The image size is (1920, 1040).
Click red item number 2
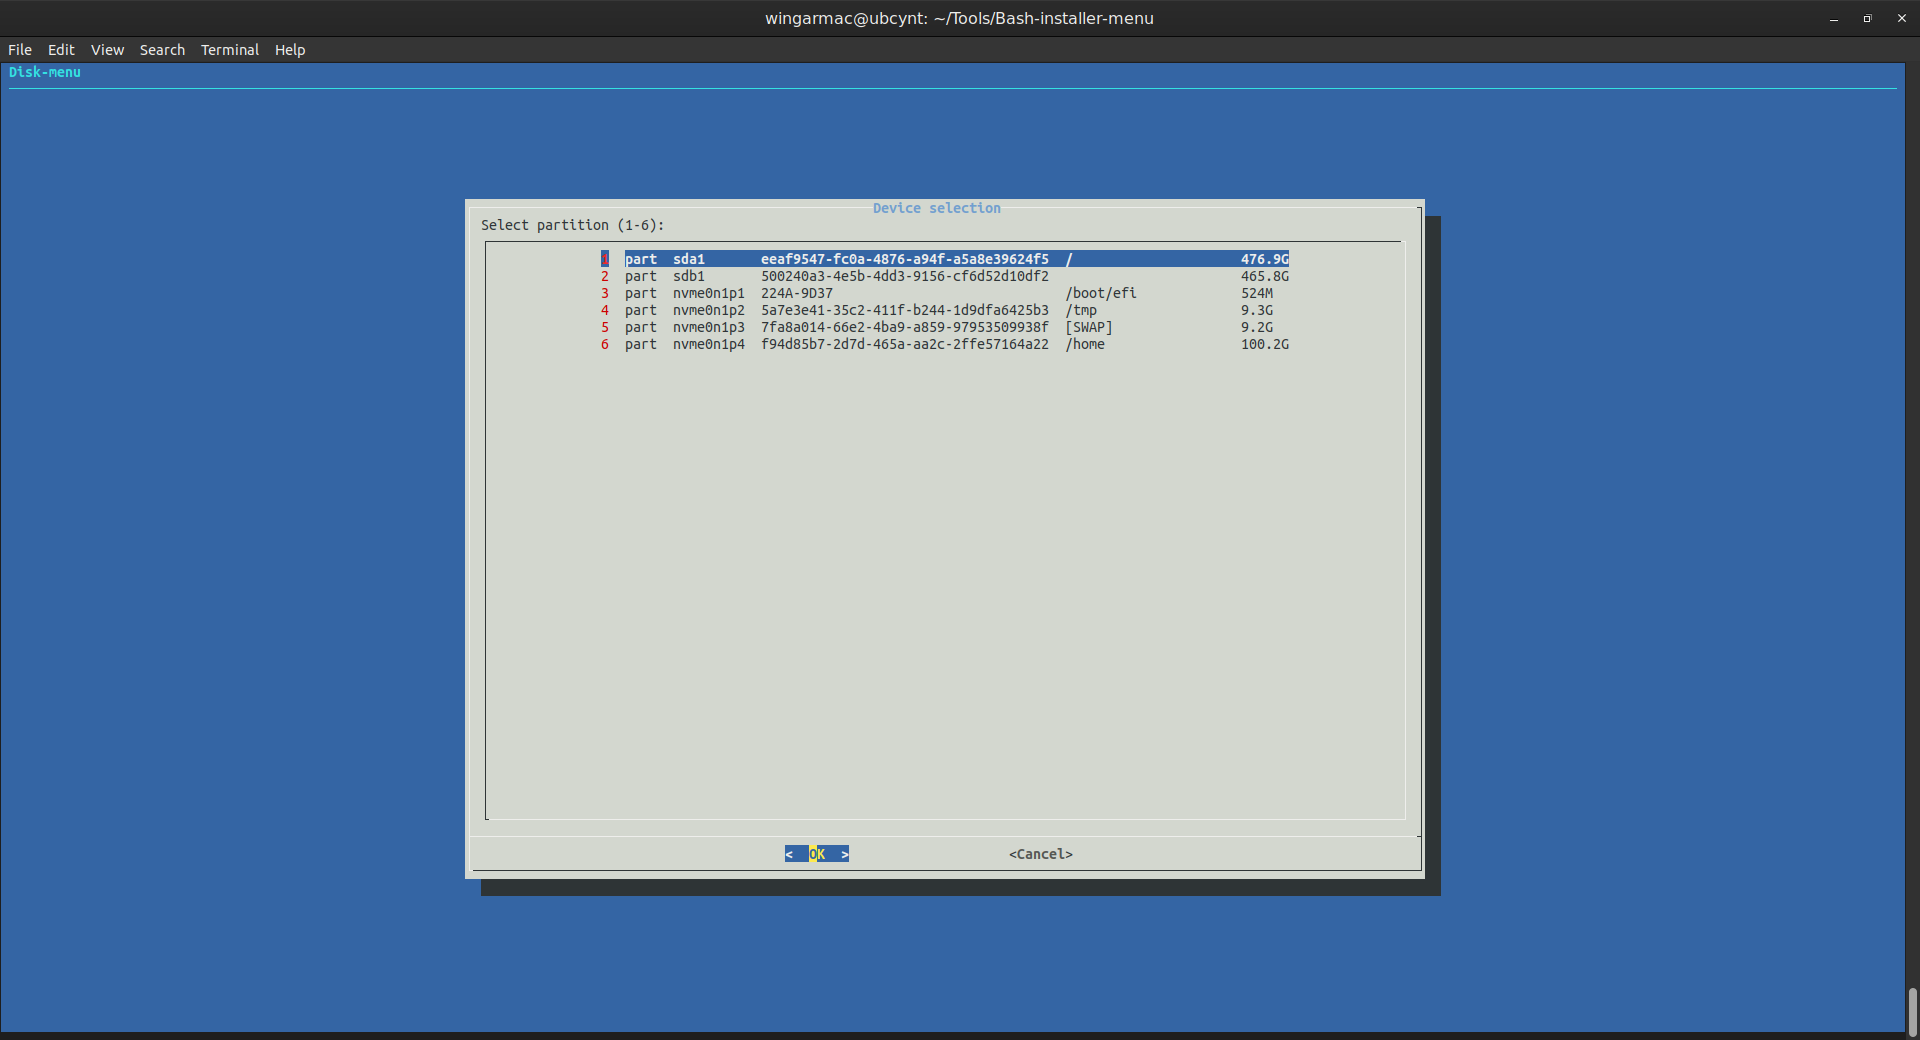[x=605, y=276]
